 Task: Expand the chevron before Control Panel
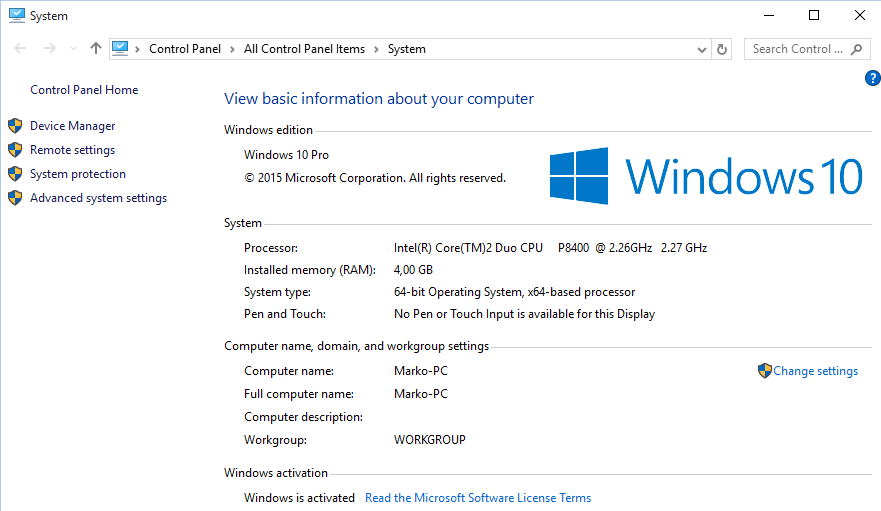[138, 49]
